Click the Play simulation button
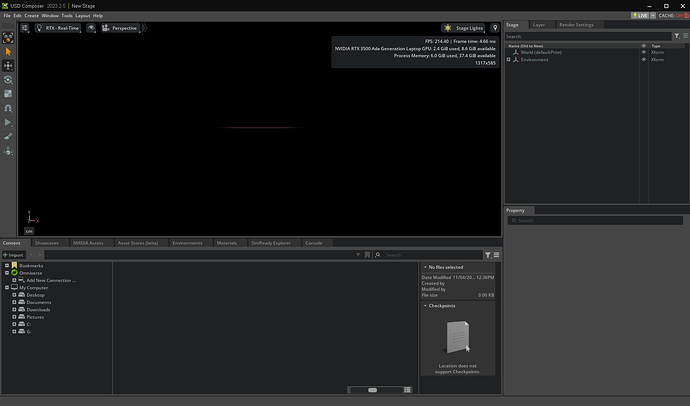This screenshot has width=690, height=406. tap(8, 122)
